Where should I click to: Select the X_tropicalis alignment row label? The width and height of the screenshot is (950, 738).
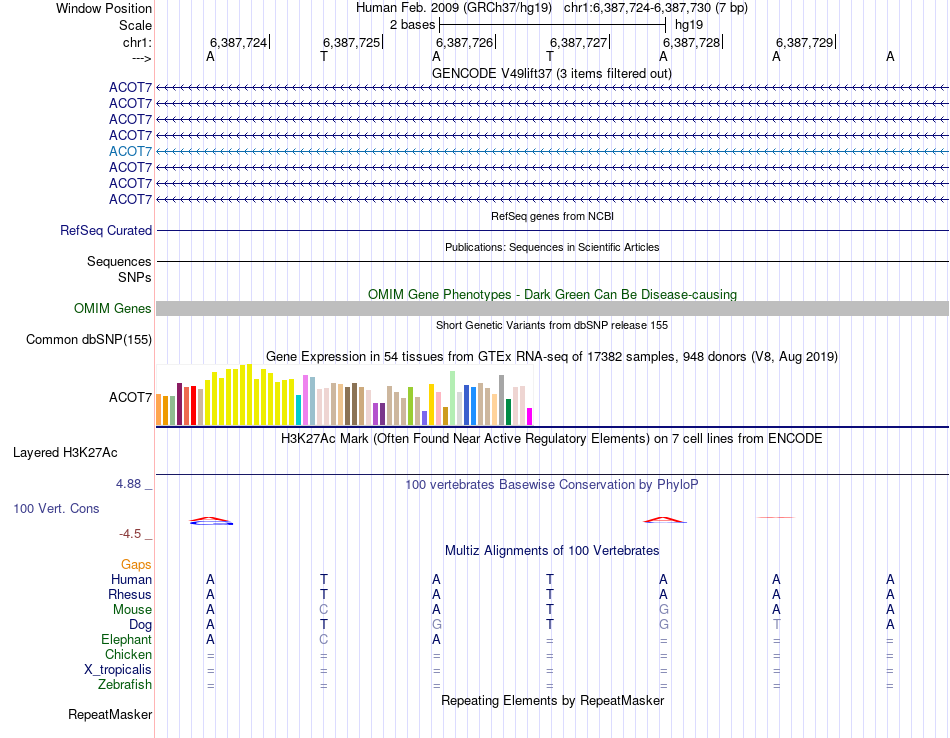[118, 670]
